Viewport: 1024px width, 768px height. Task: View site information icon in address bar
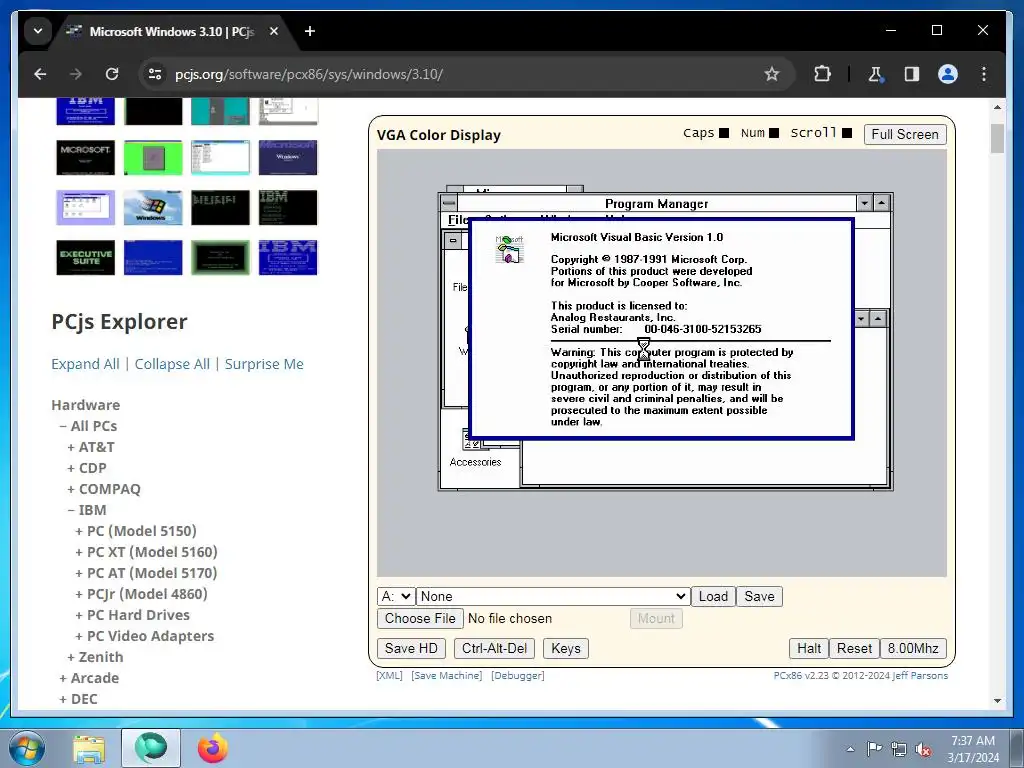click(x=155, y=74)
